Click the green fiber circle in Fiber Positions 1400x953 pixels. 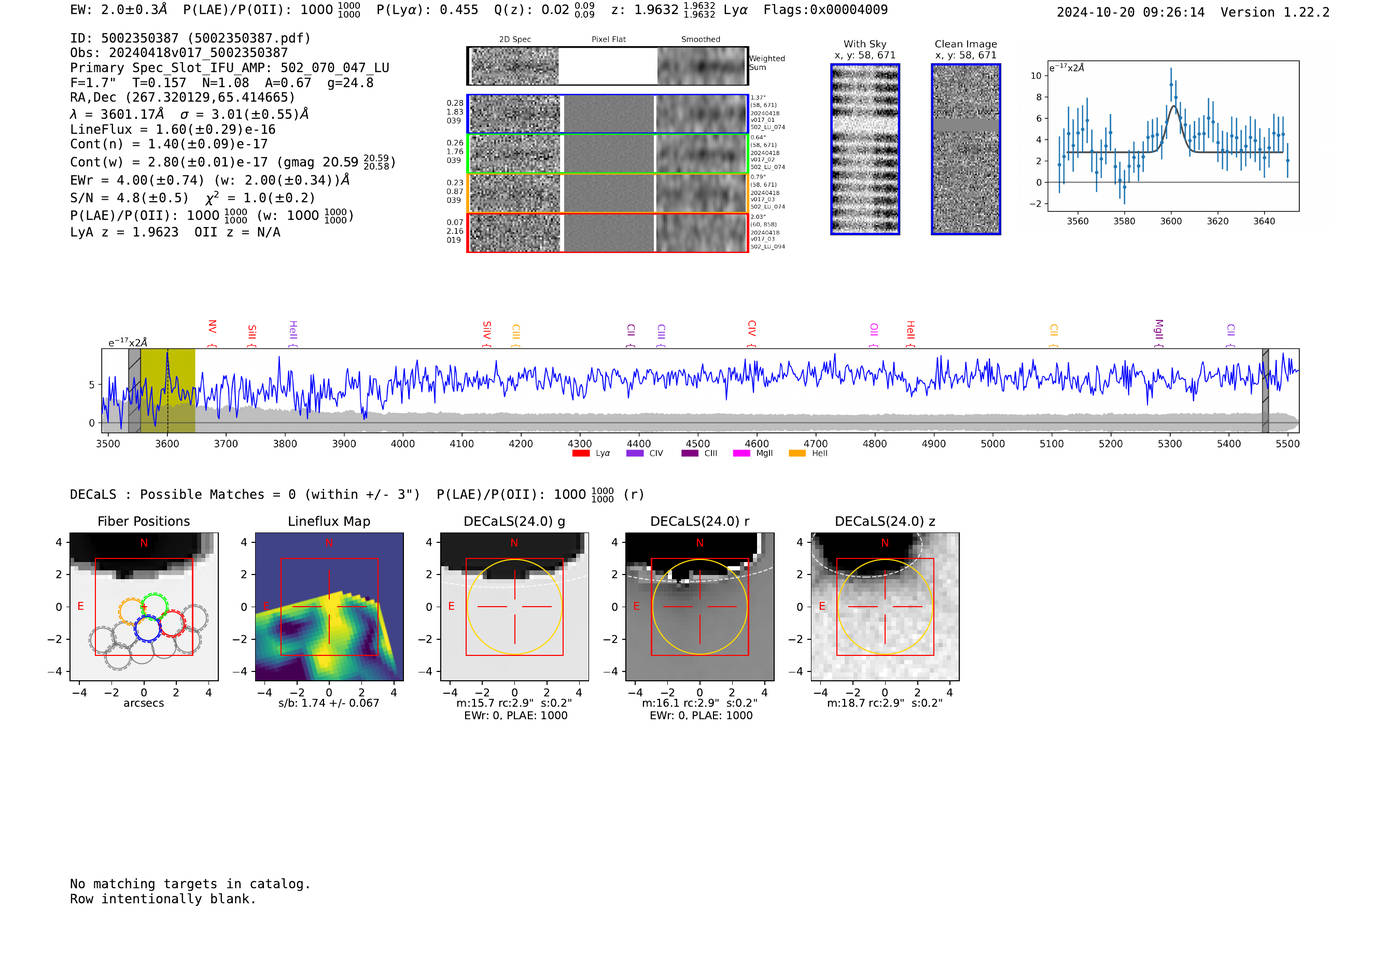click(153, 607)
